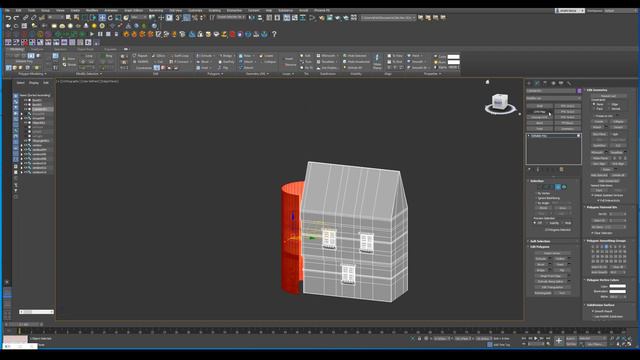
Task: Switch command panel to Motion tab icon
Action: [553, 83]
